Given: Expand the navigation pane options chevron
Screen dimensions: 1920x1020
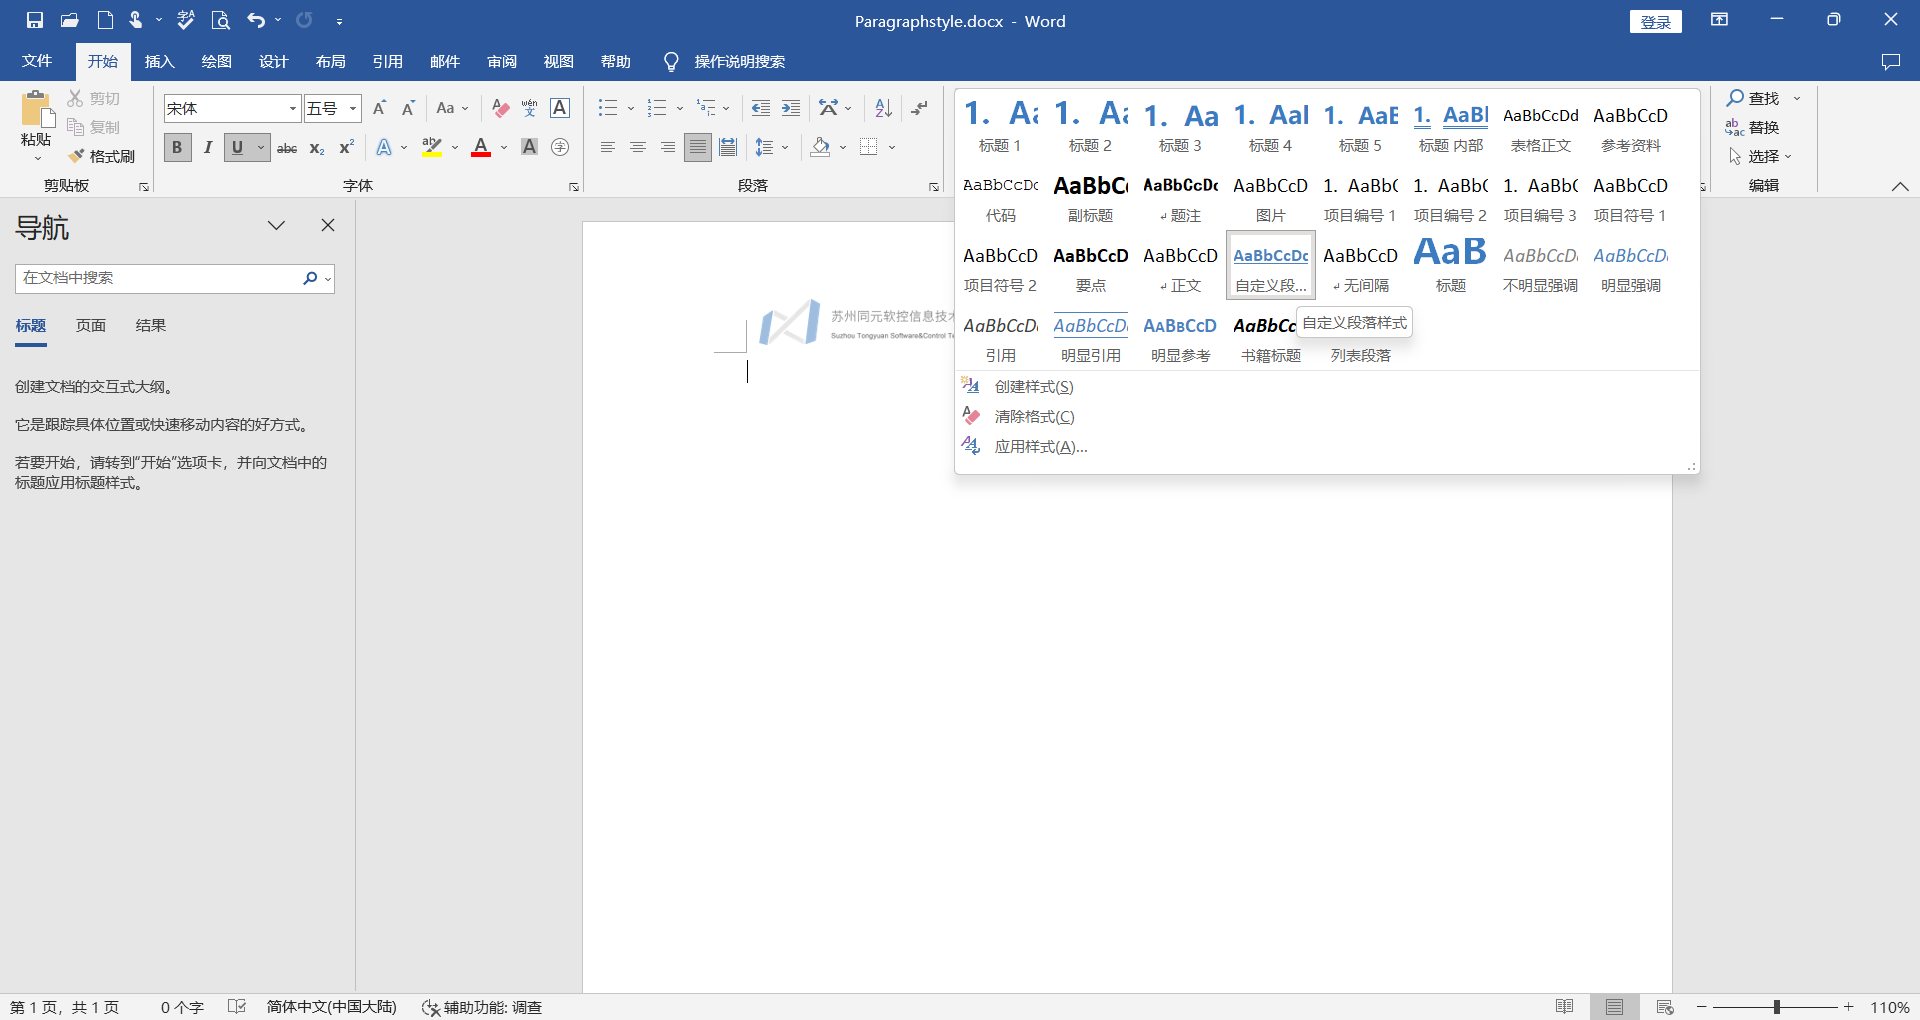Looking at the screenshot, I should pyautogui.click(x=277, y=226).
